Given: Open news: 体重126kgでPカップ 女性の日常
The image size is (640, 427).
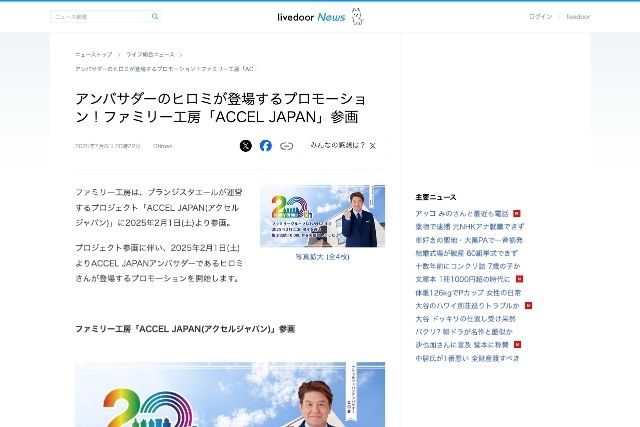Looking at the screenshot, I should [x=468, y=293].
